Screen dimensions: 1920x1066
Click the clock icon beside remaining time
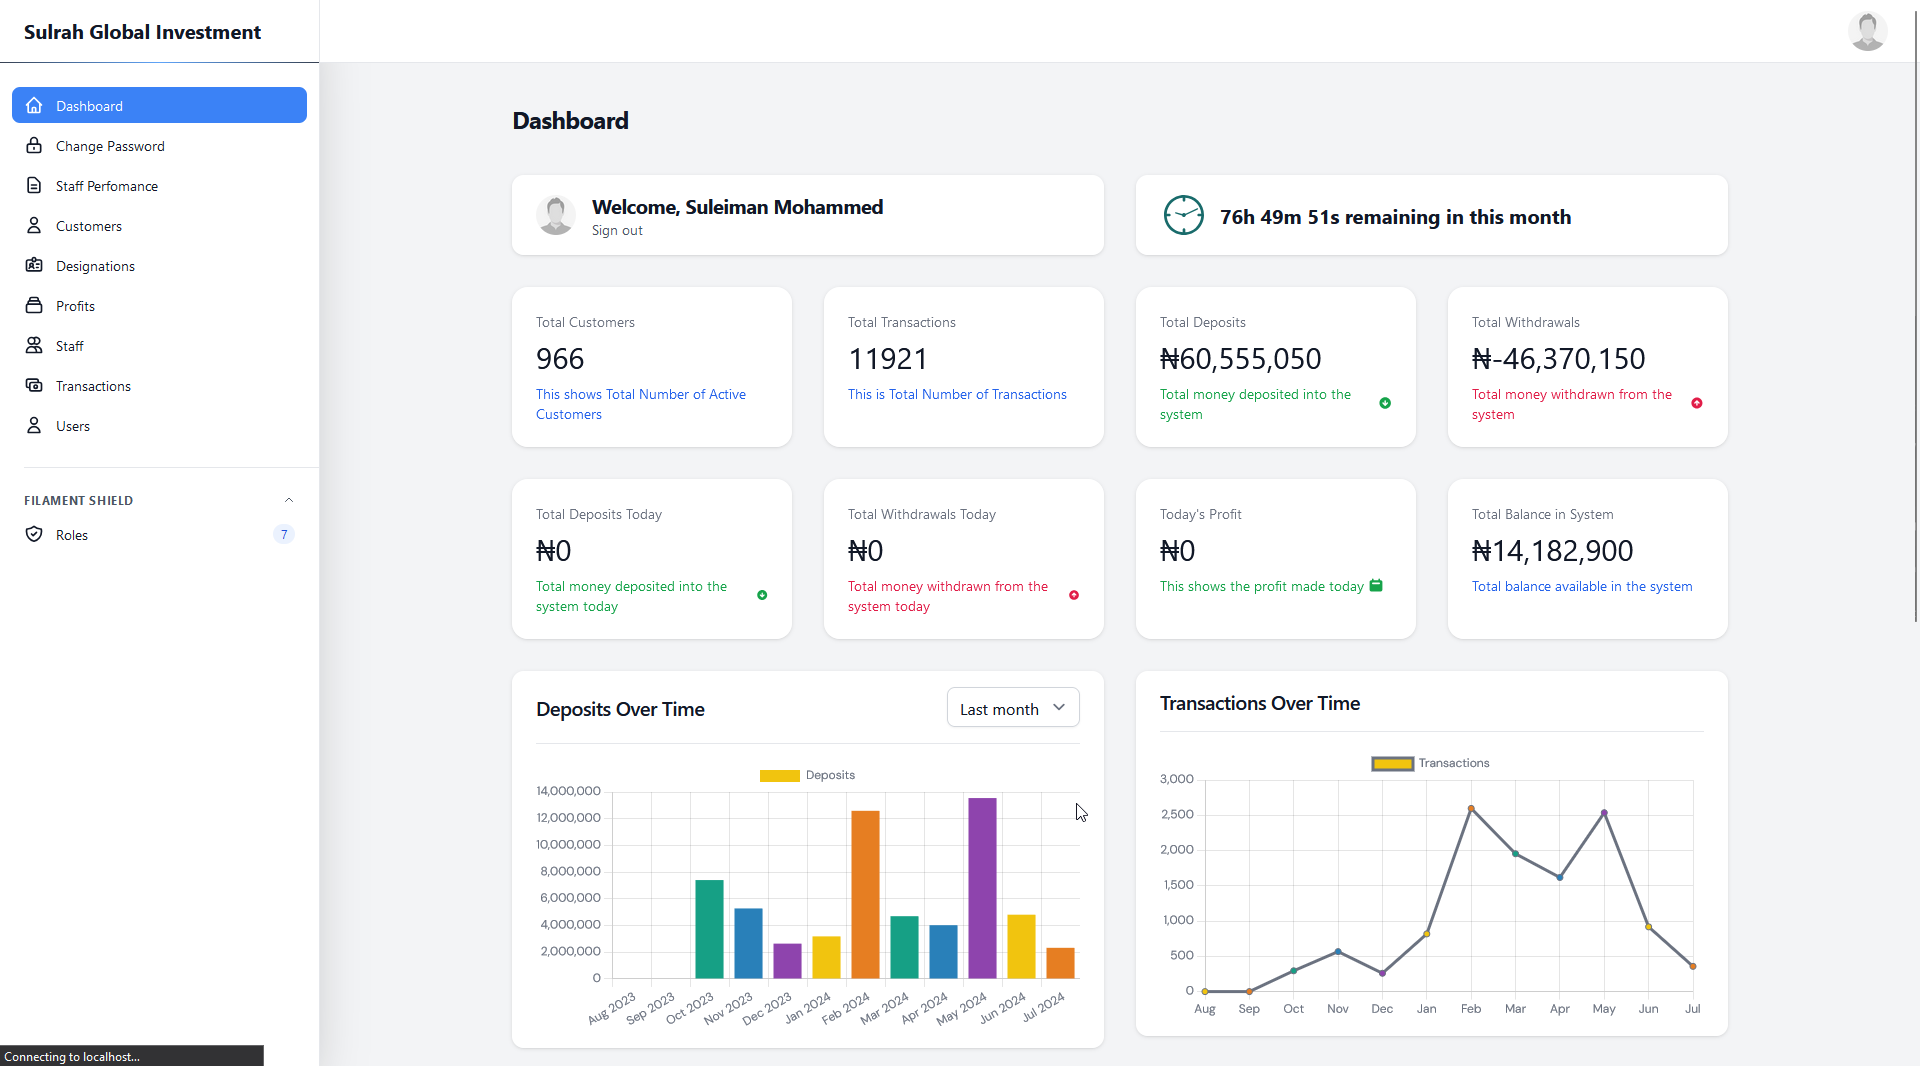1184,215
